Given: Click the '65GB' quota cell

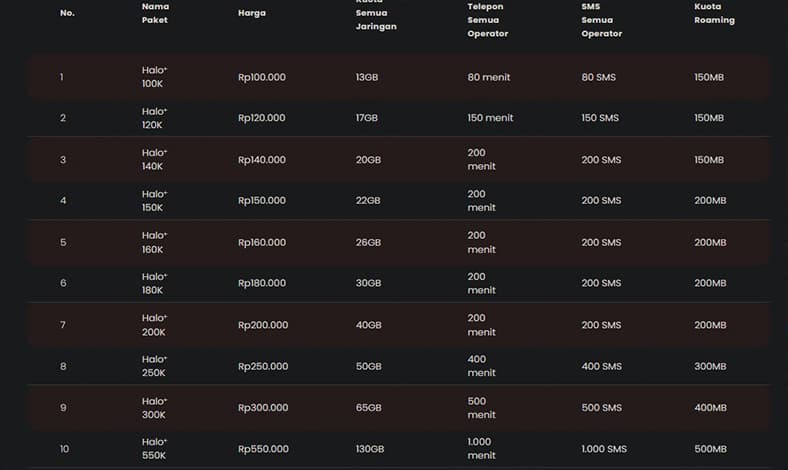Looking at the screenshot, I should 369,408.
